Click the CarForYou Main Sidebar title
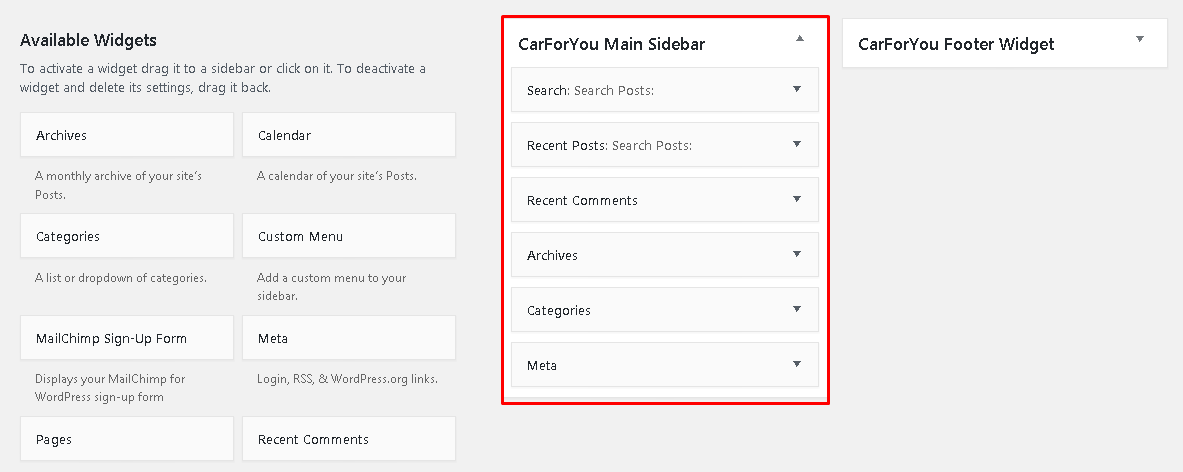Screen dimensions: 1183x472 click(612, 44)
